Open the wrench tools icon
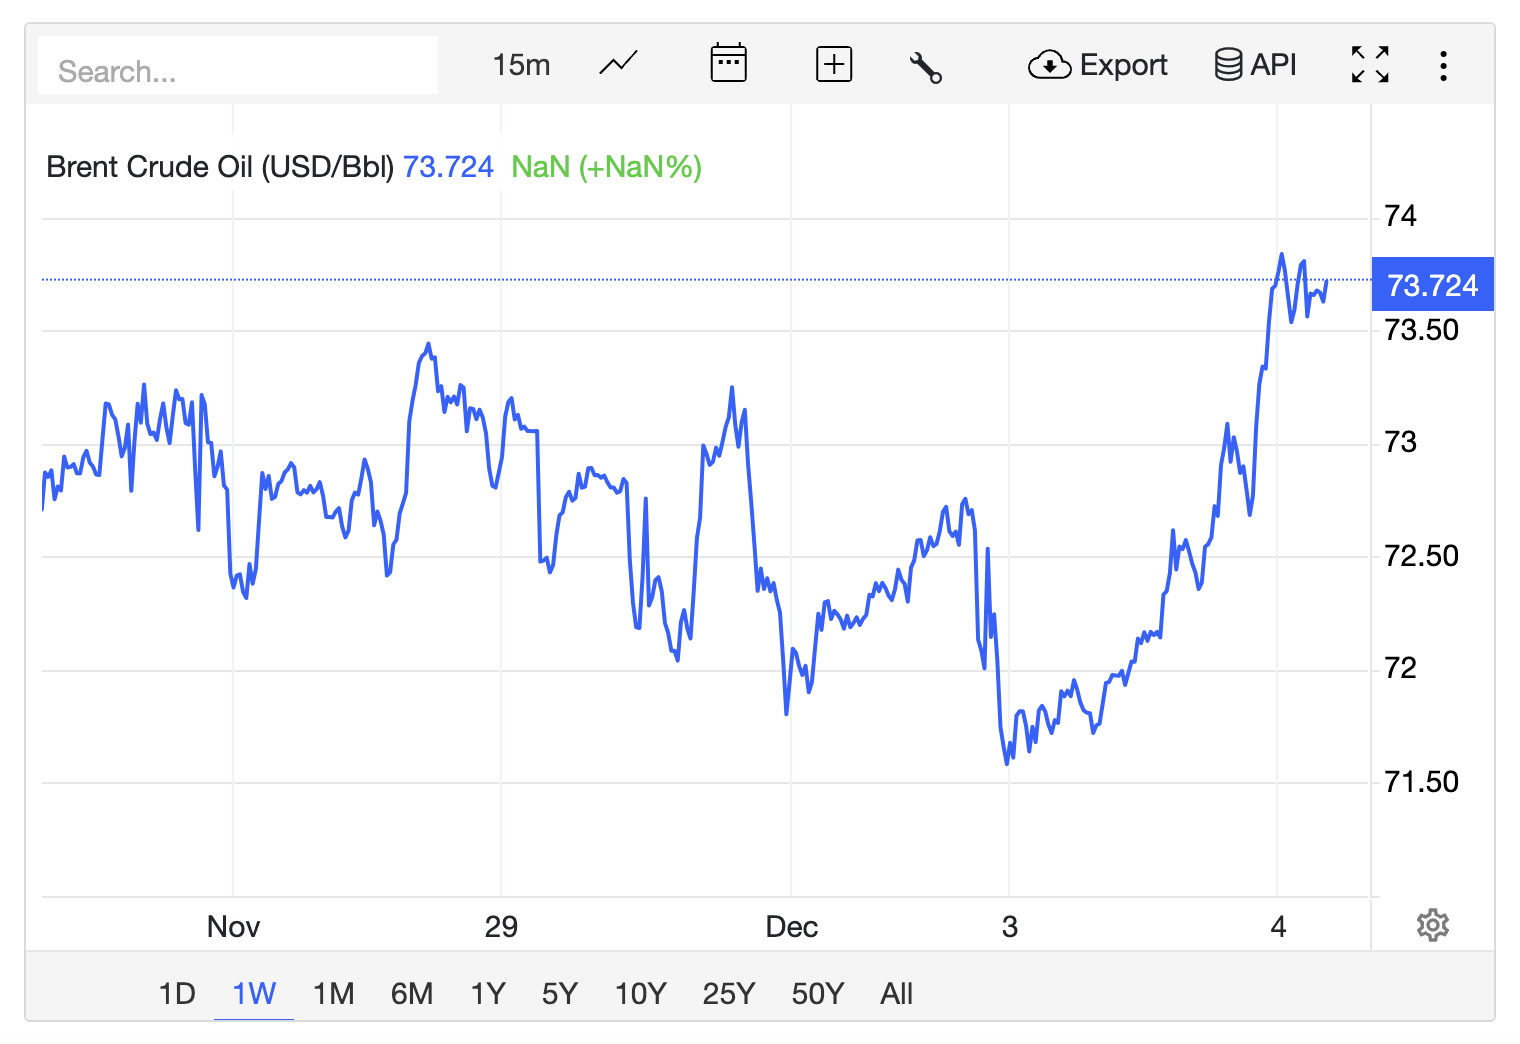 pos(926,66)
